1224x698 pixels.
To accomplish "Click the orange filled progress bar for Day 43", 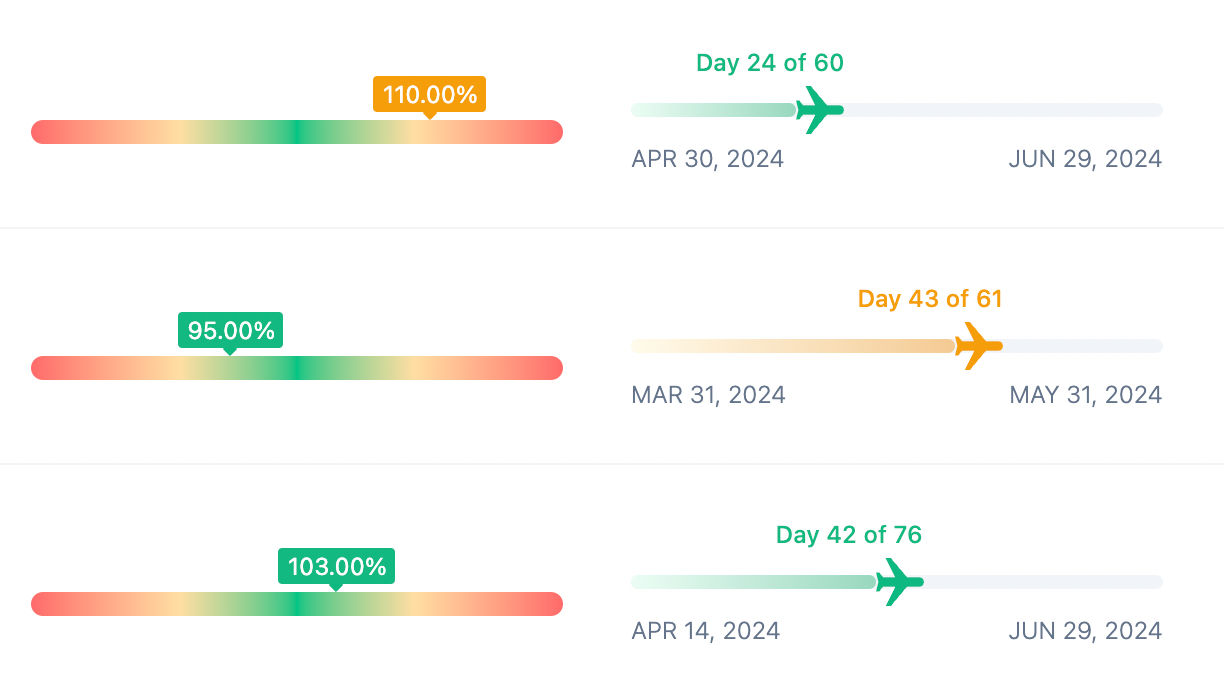I will pos(793,346).
